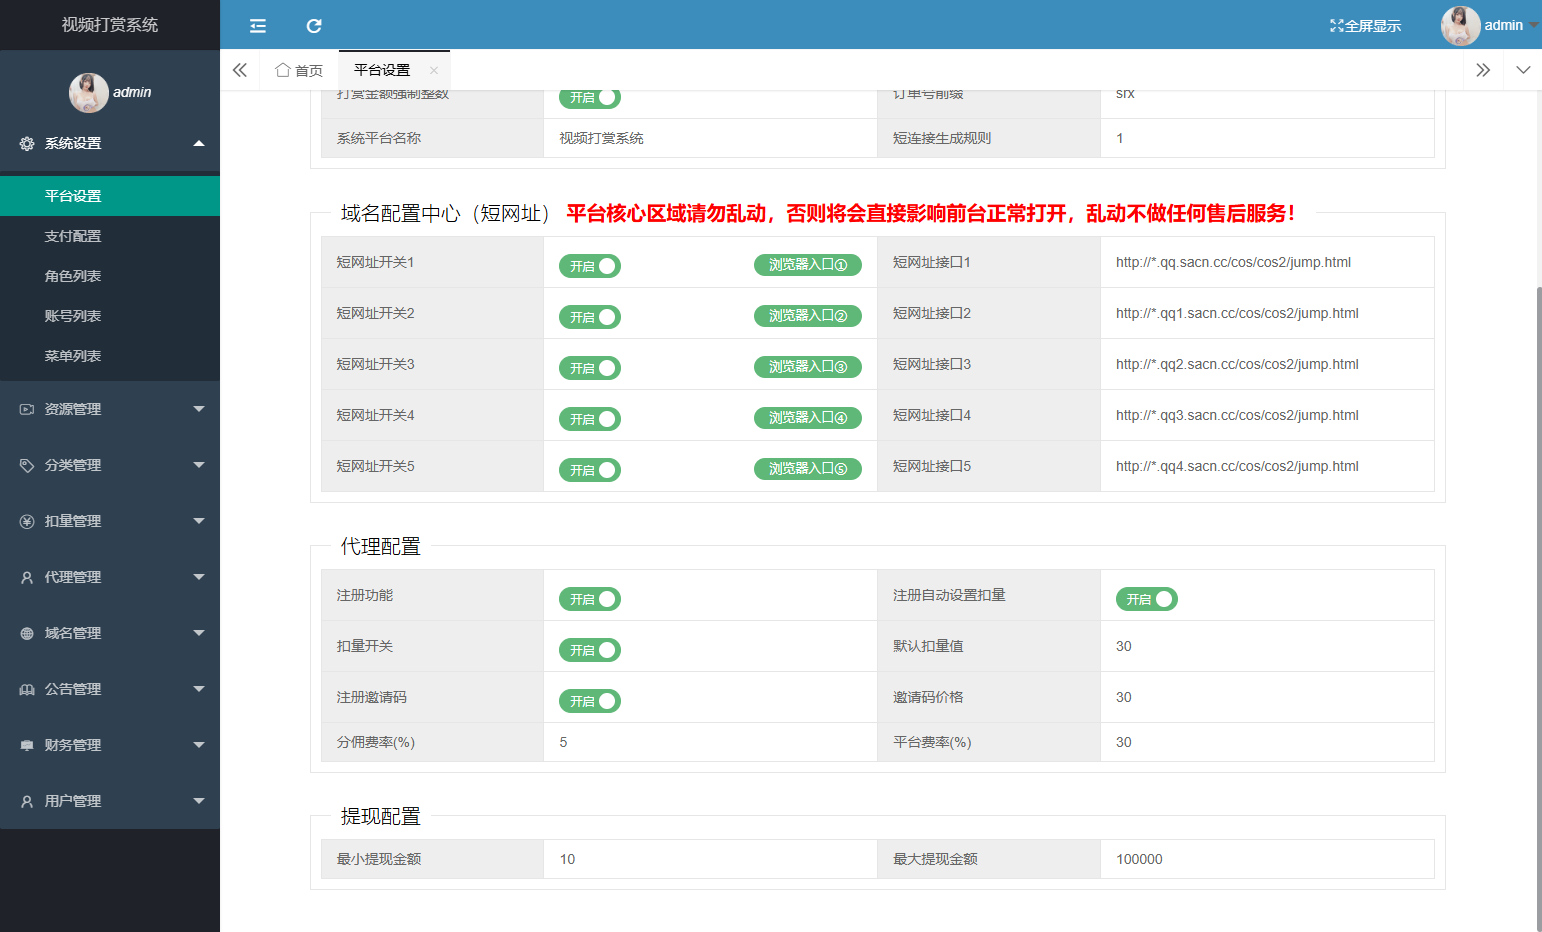This screenshot has width=1542, height=932.
Task: Open the admin avatar in the top right
Action: tap(1460, 25)
